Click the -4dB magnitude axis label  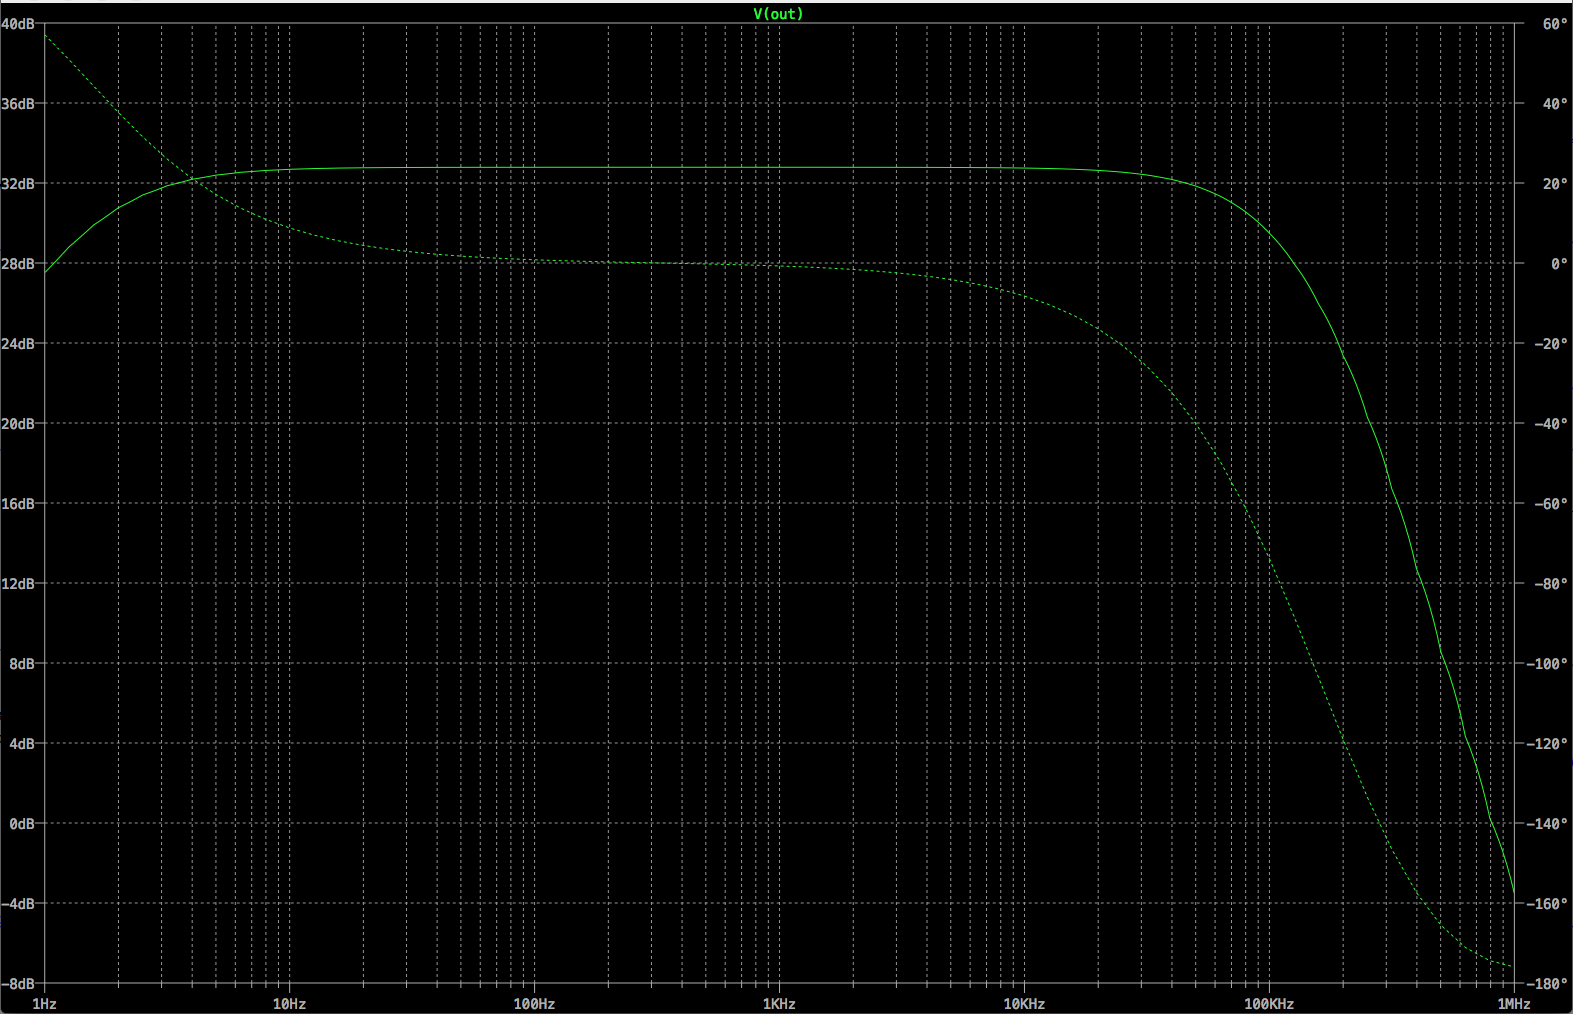click(x=18, y=904)
